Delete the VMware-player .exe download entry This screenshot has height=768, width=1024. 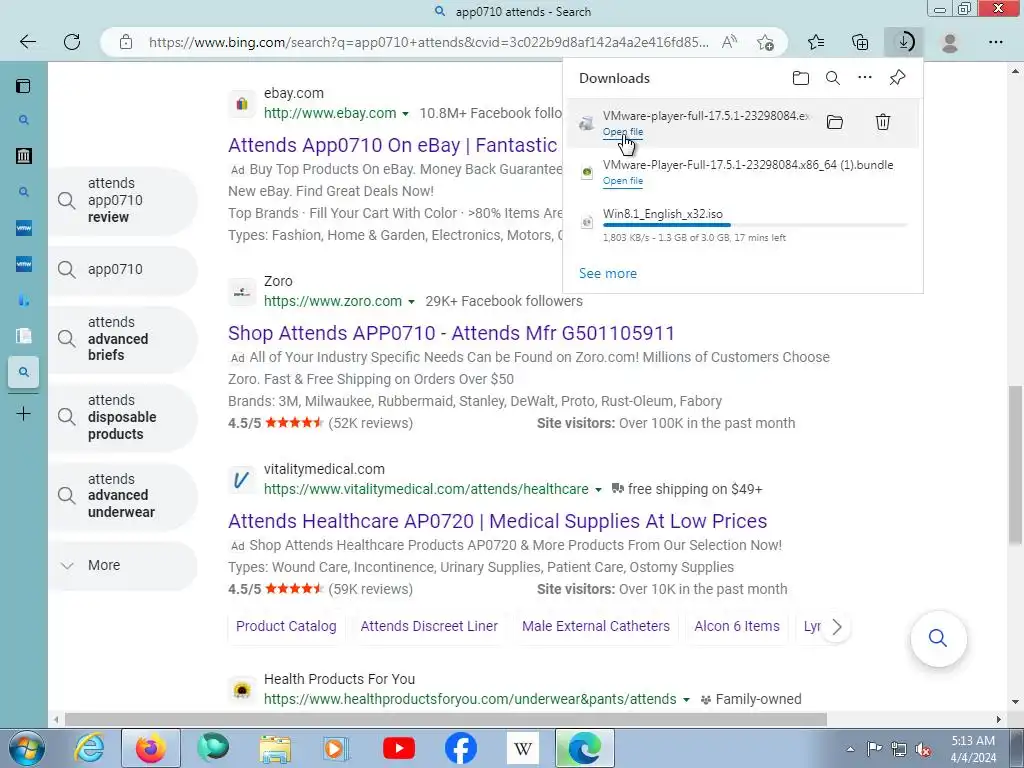click(883, 122)
